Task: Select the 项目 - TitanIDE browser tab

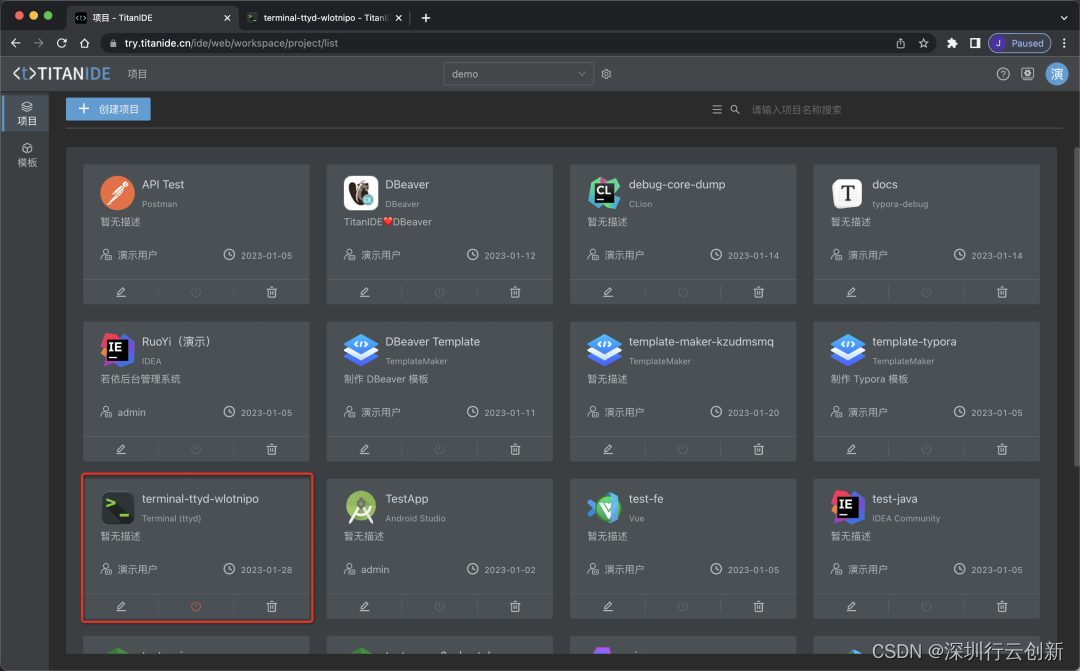Action: (152, 18)
